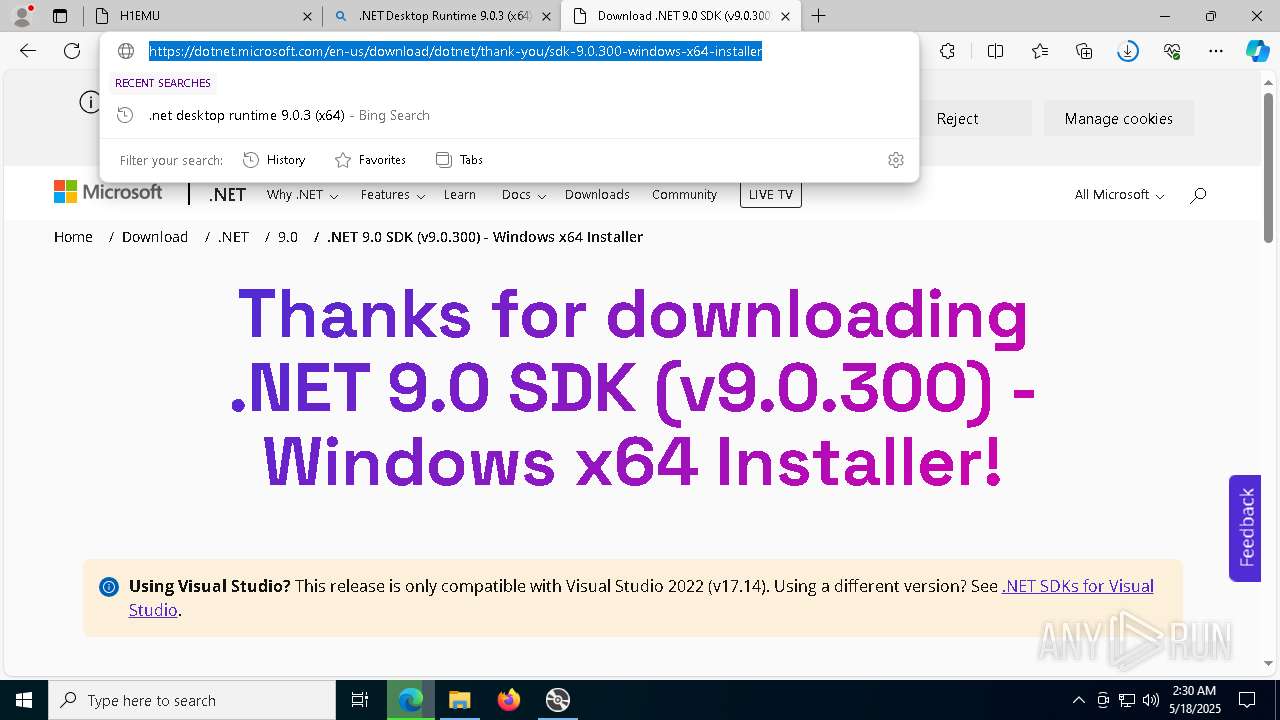Viewport: 1280px width, 720px height.
Task: Go to the Home breadcrumb
Action: pyautogui.click(x=73, y=237)
